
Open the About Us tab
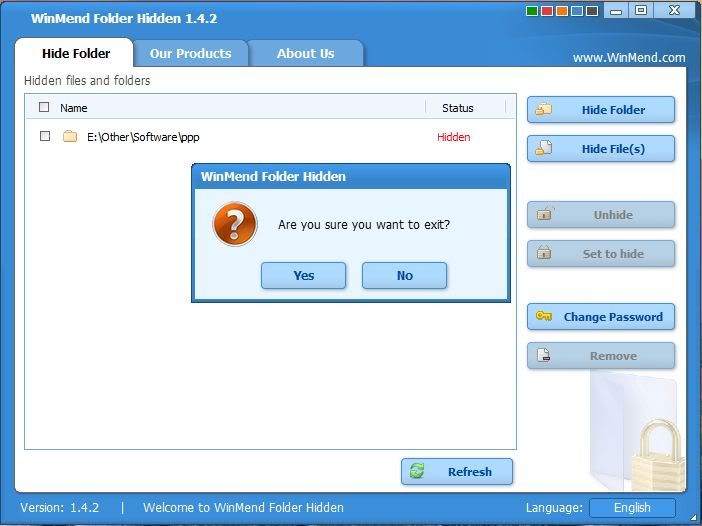click(305, 53)
